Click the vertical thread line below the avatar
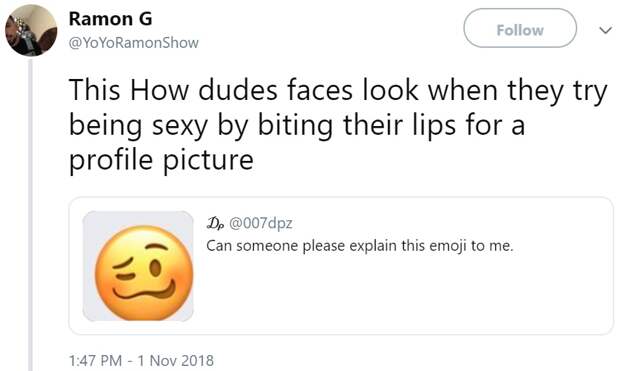The image size is (620, 371). [x=30, y=214]
